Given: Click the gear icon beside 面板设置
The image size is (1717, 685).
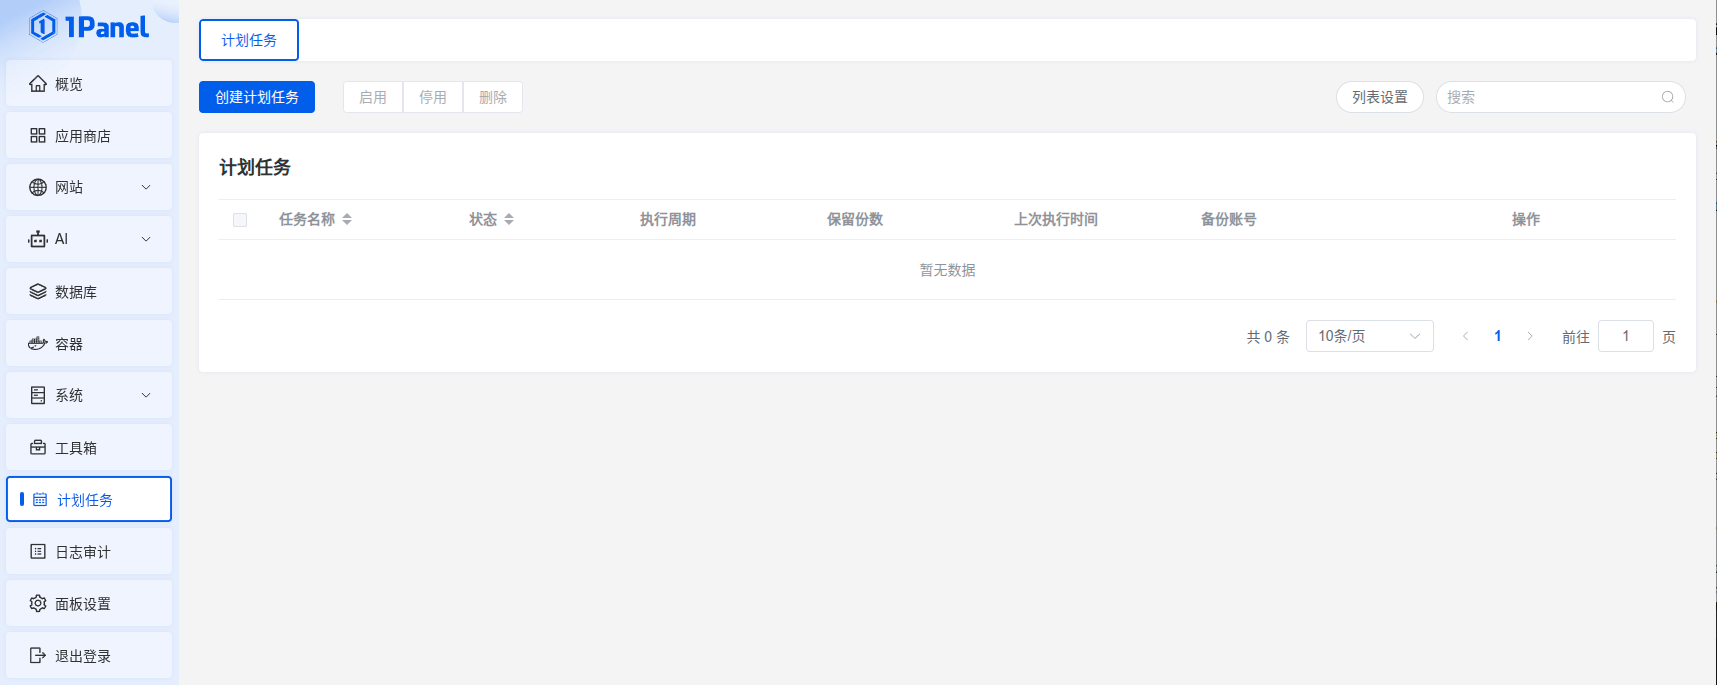Looking at the screenshot, I should tap(38, 603).
